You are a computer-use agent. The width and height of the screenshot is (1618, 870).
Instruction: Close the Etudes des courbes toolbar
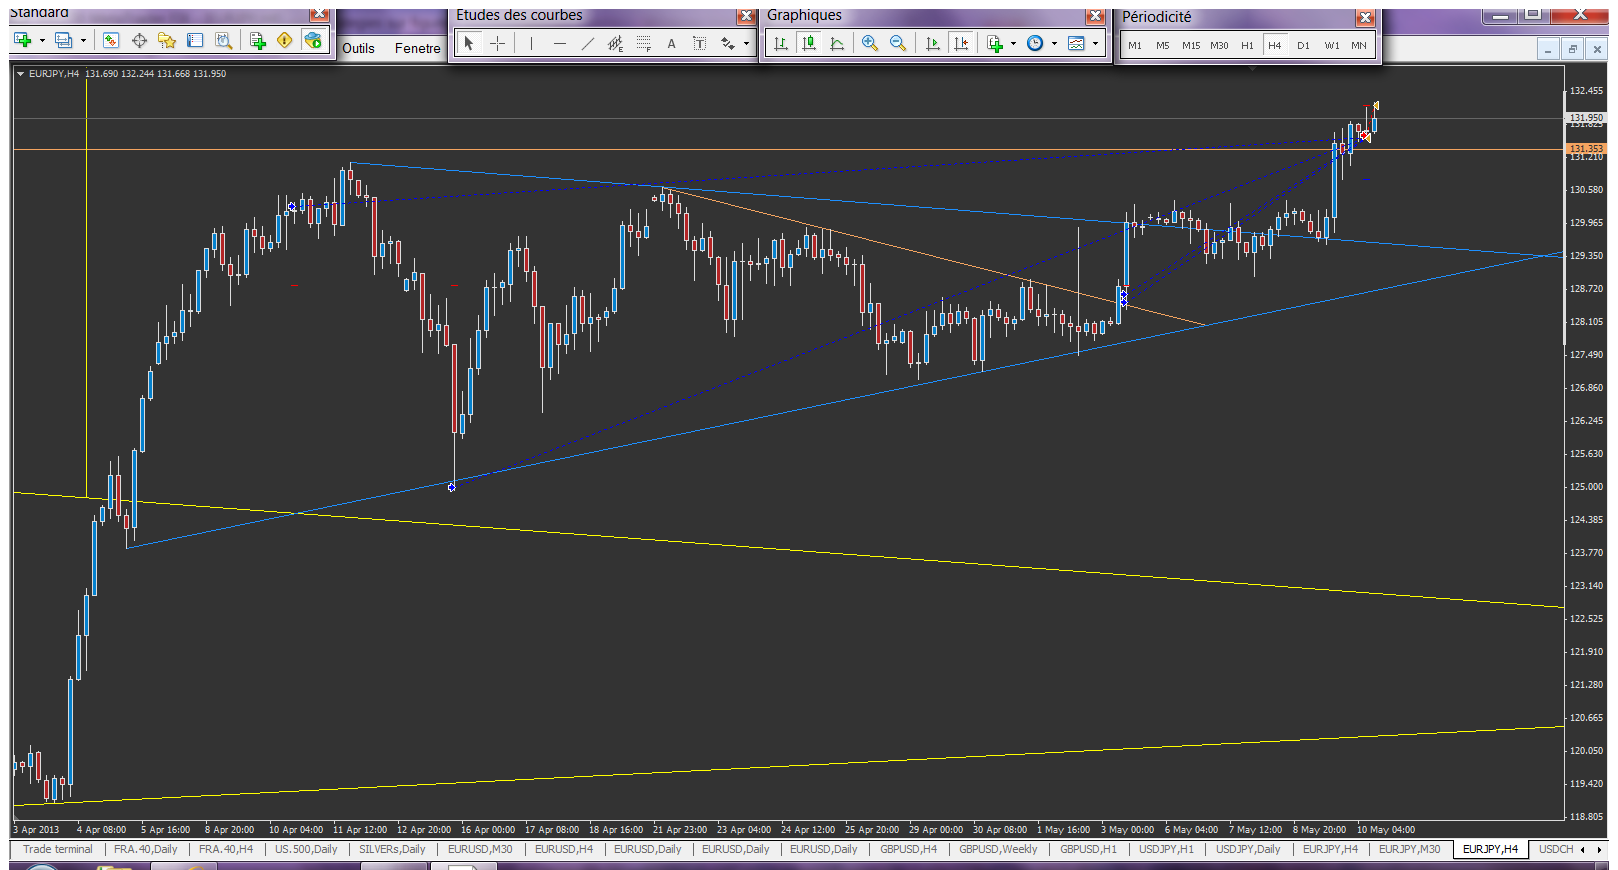pos(746,16)
